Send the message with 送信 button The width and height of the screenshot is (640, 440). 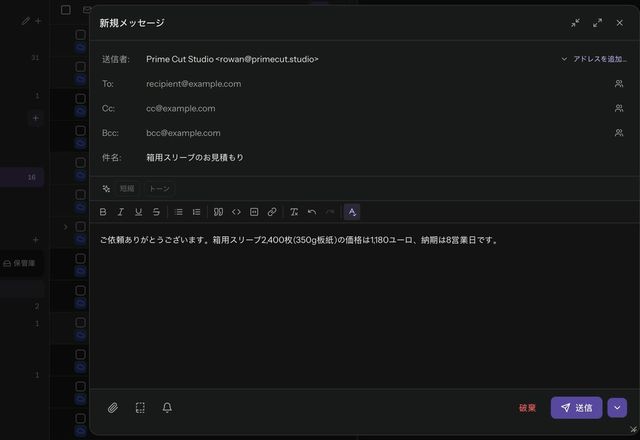tap(576, 407)
